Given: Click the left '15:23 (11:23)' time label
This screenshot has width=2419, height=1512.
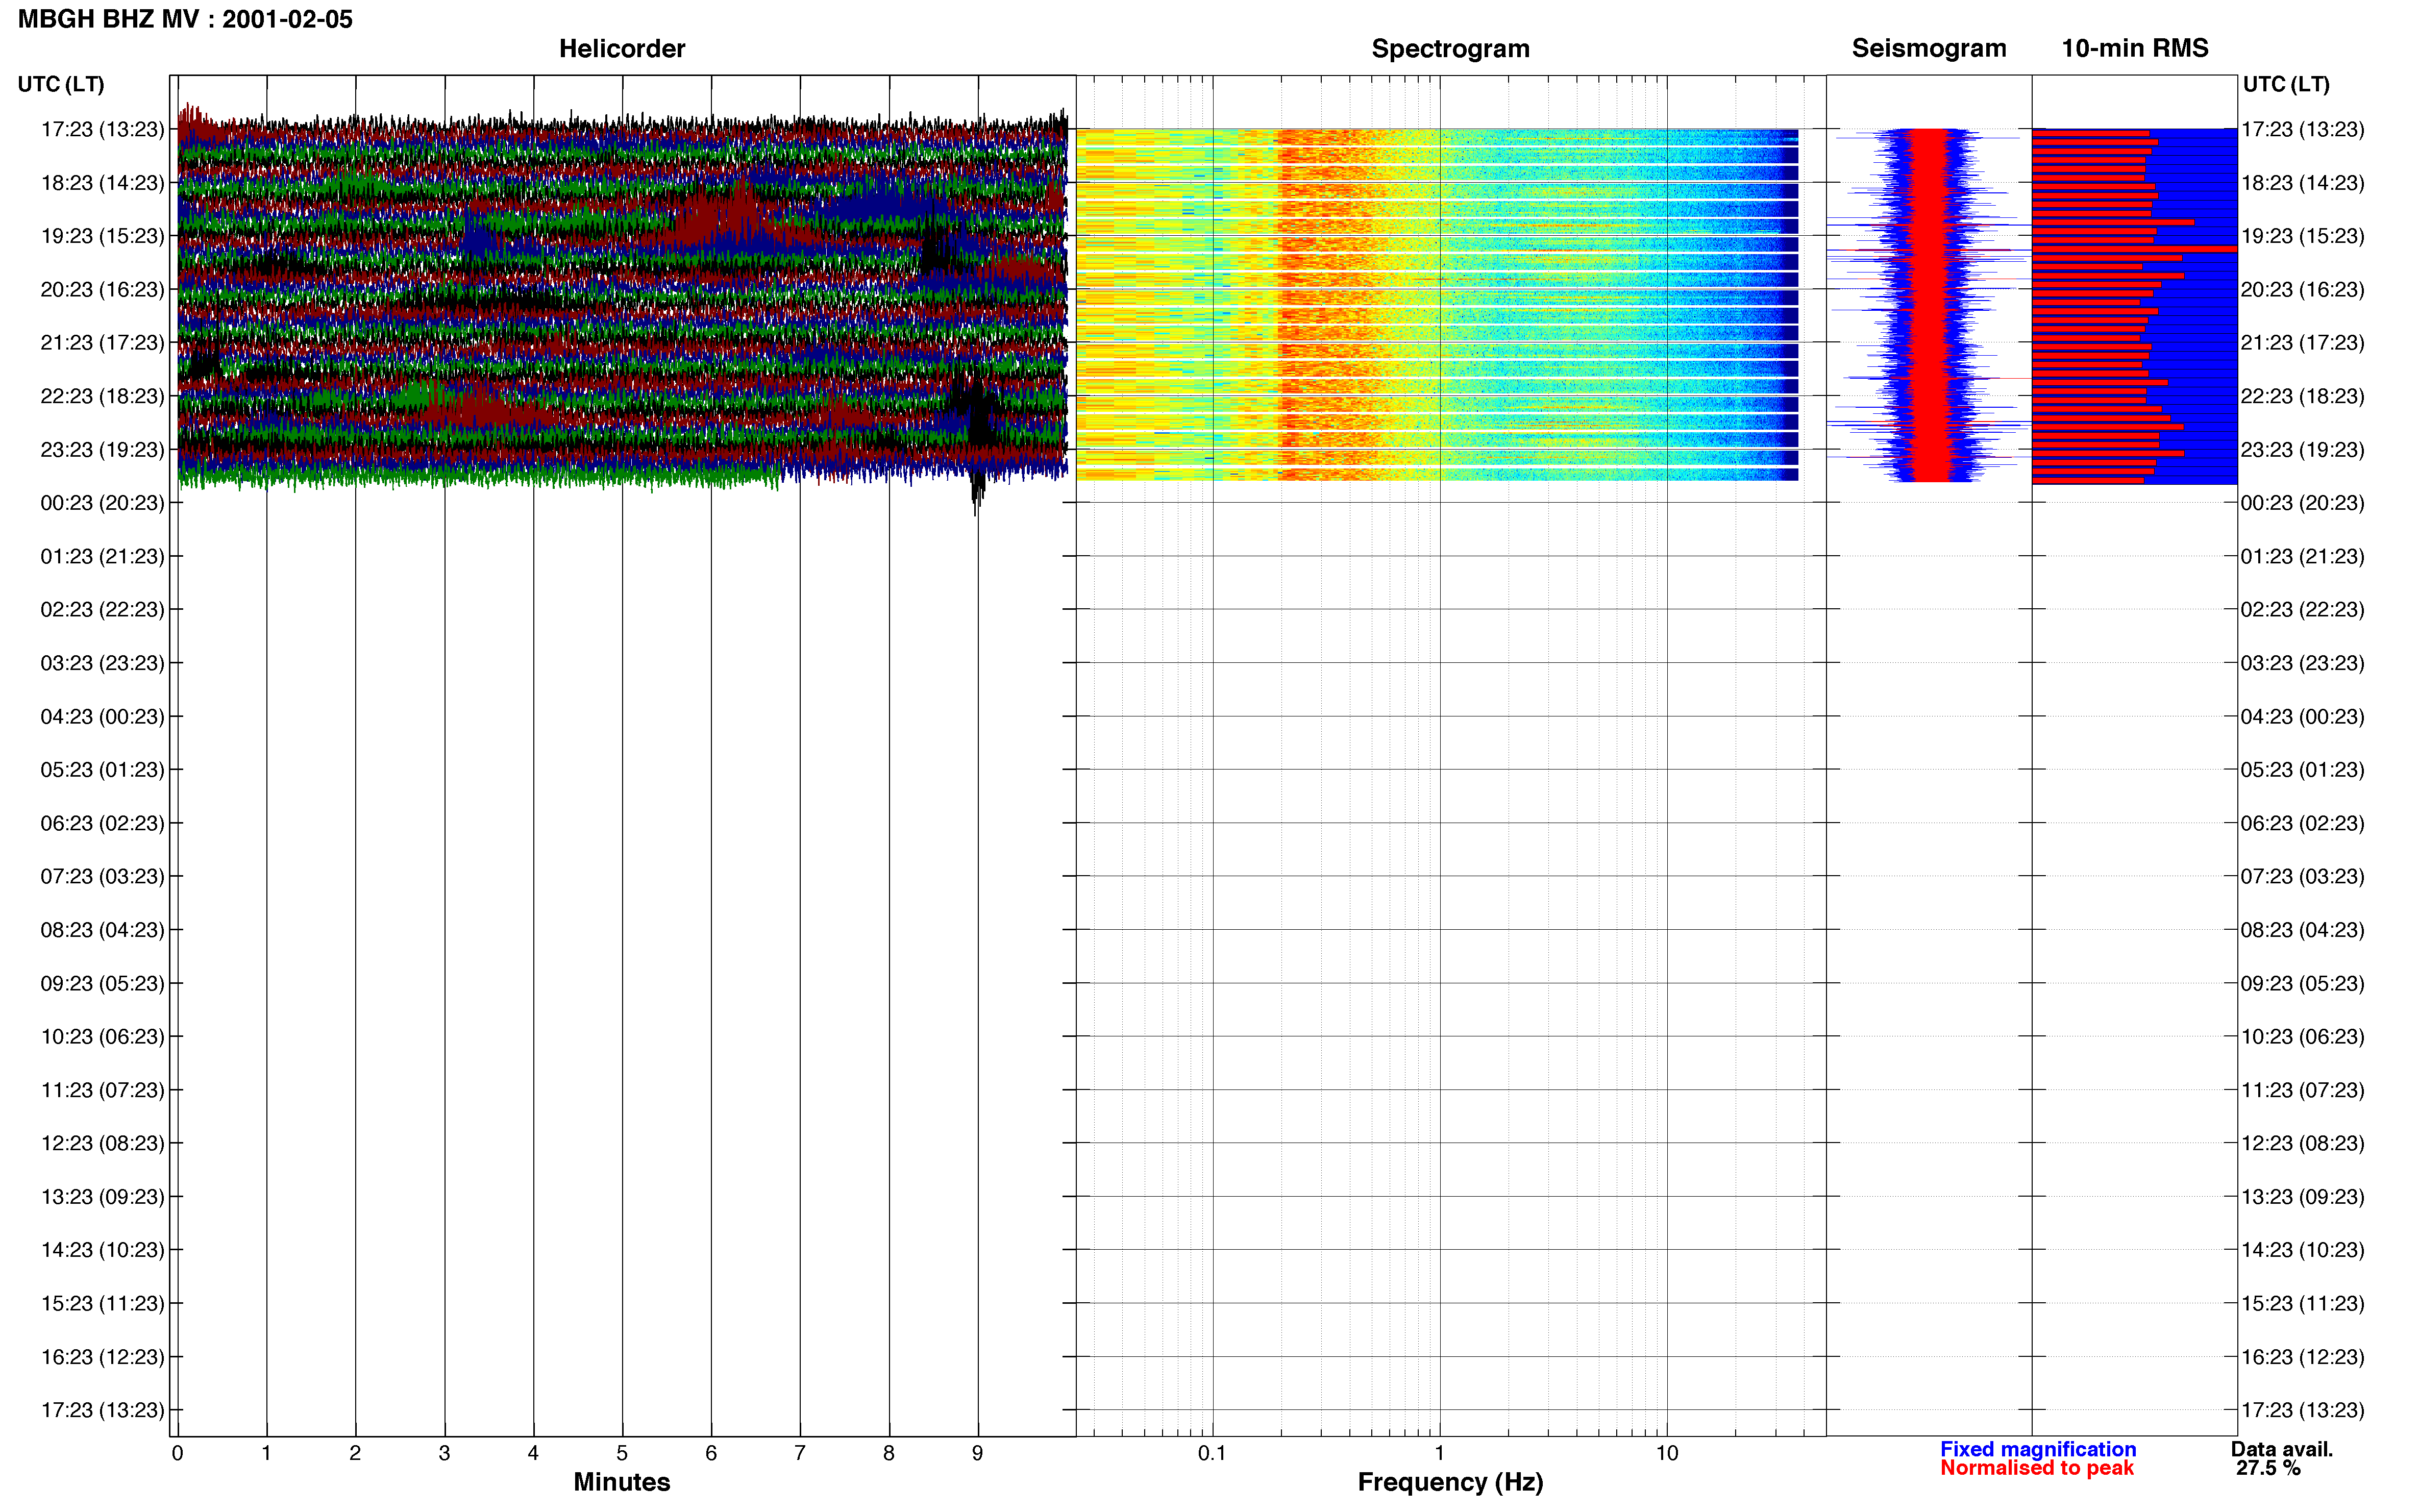Looking at the screenshot, I should 102,1303.
